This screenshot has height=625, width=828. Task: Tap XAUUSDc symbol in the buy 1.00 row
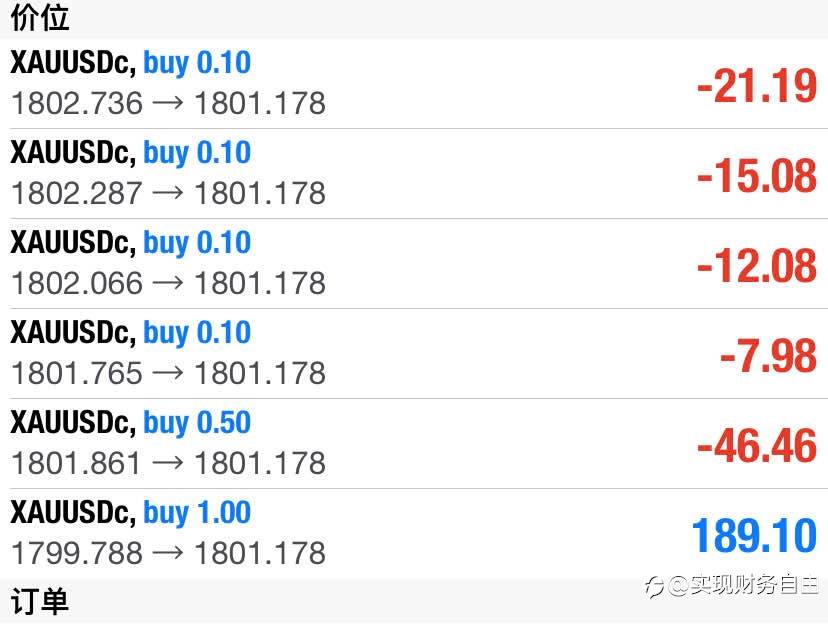click(x=72, y=513)
